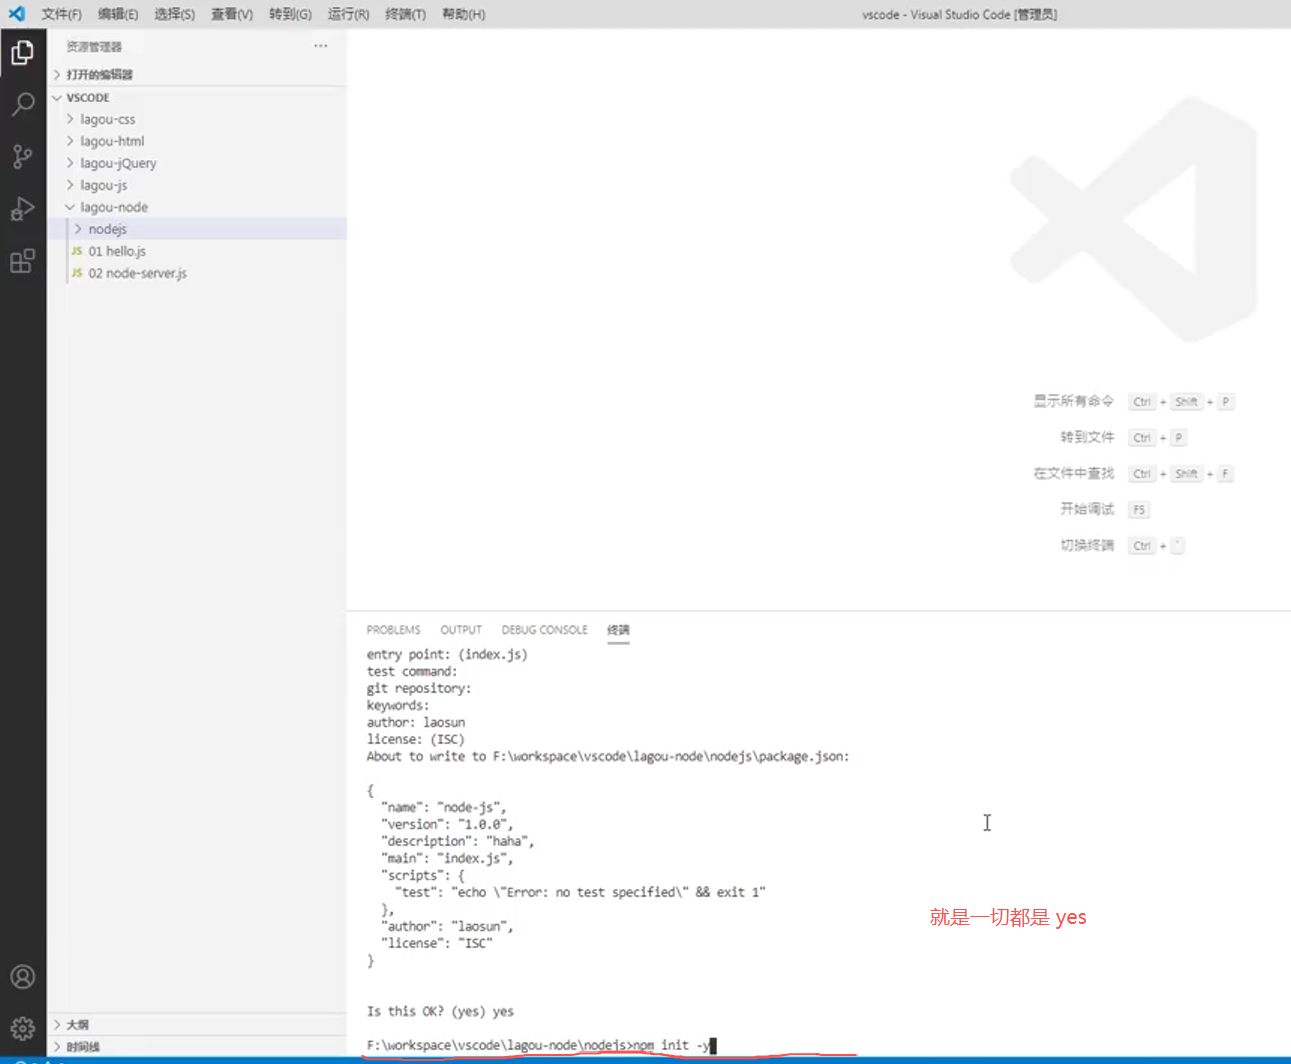Screen dimensions: 1291x1064
Task: Click JS icon of 01 hello.js
Action: tap(77, 251)
